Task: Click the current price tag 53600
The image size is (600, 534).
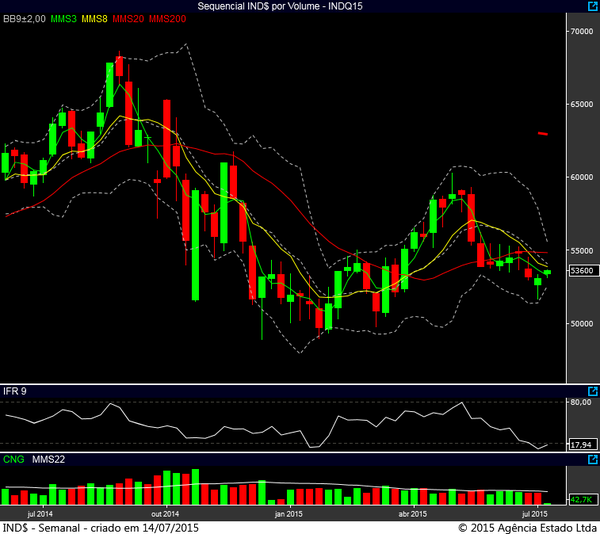Action: 581,271
